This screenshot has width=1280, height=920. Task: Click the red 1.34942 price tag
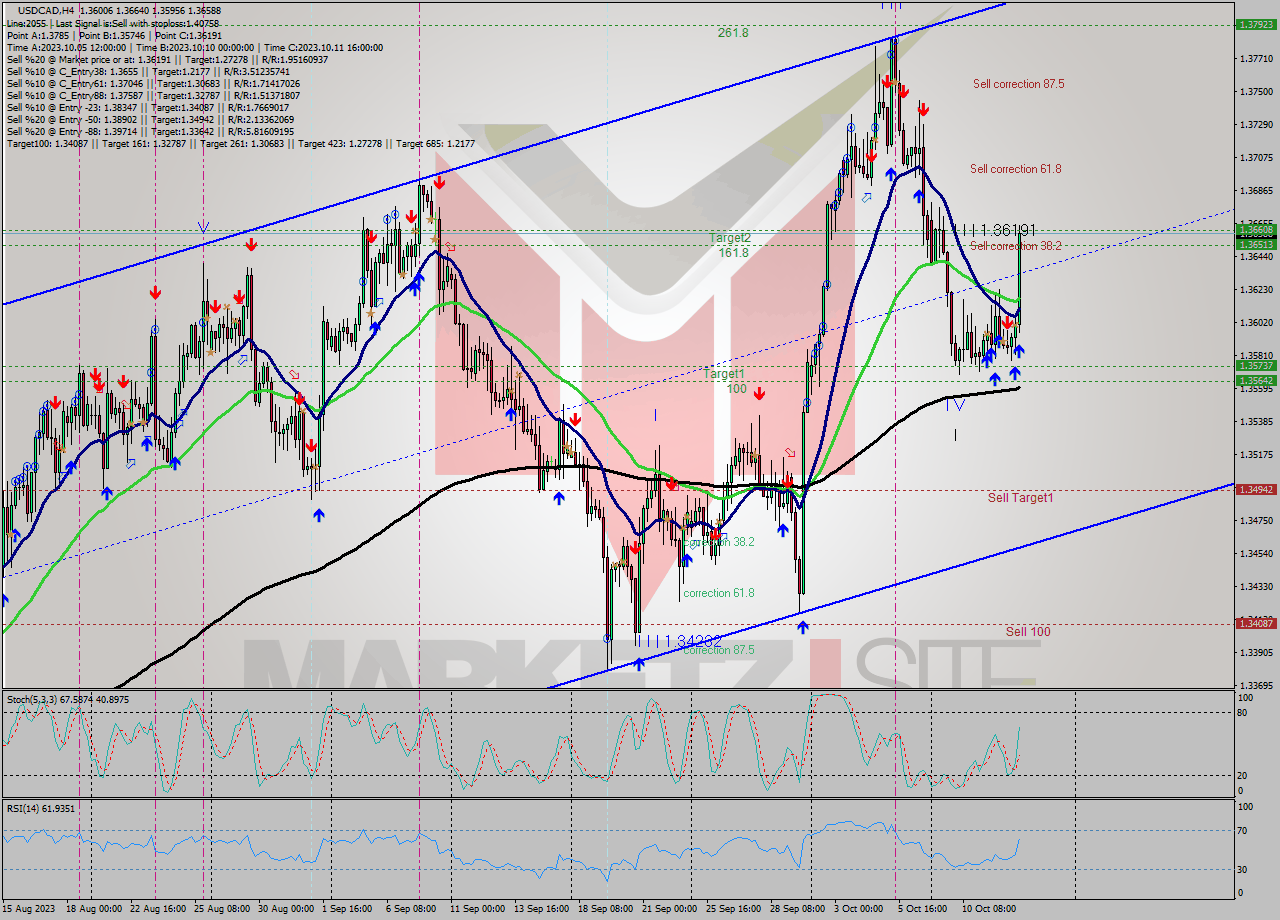pyautogui.click(x=1256, y=490)
